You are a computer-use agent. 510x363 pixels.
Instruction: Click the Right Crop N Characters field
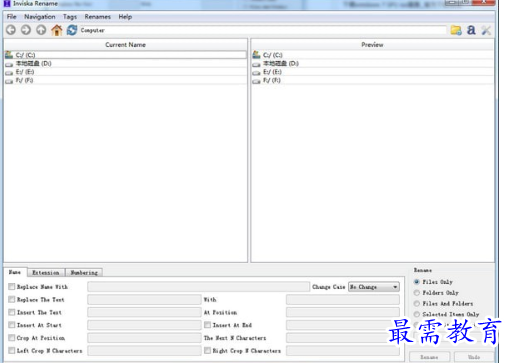click(x=343, y=351)
